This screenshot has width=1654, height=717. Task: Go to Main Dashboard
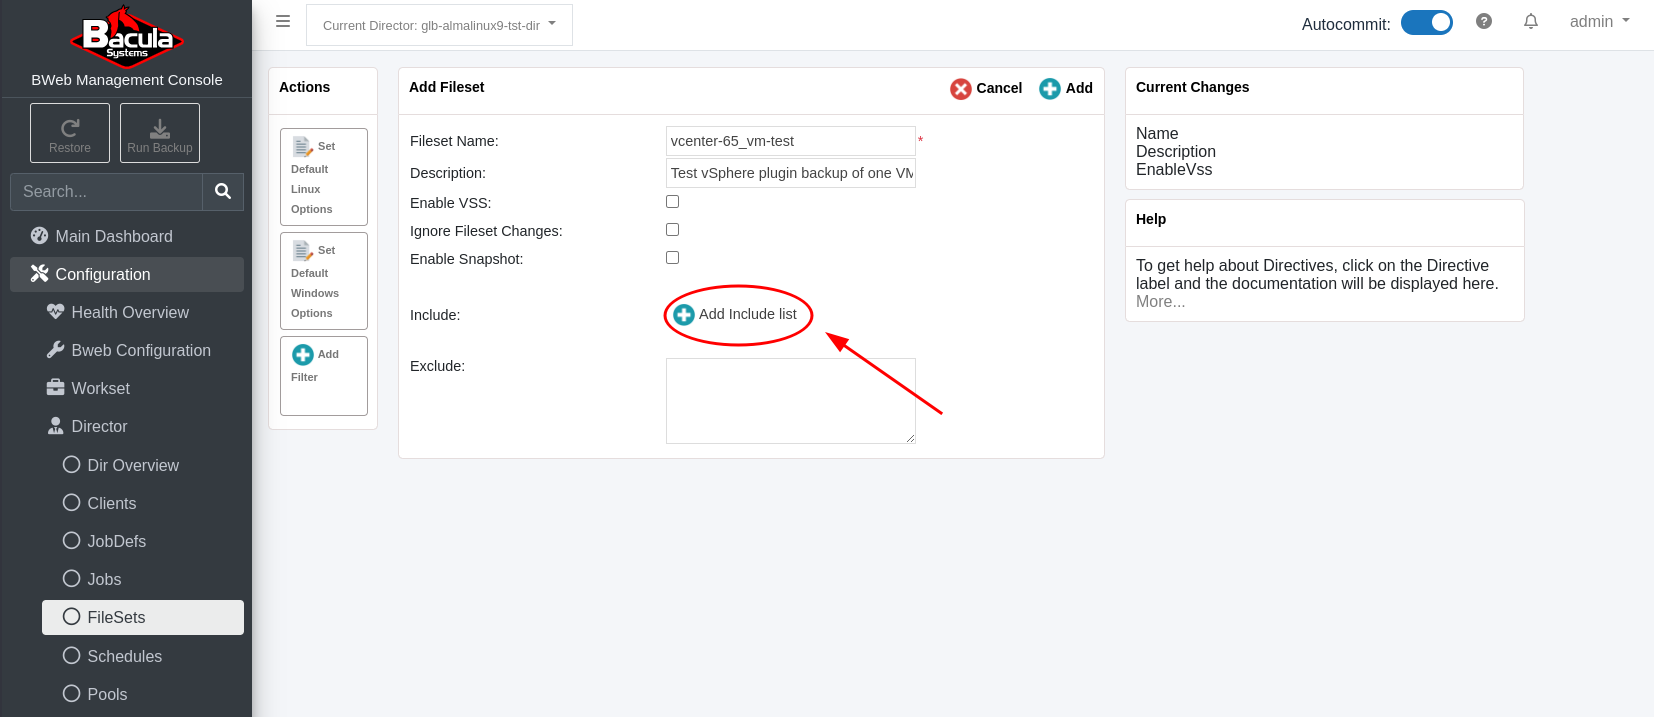[x=113, y=236]
